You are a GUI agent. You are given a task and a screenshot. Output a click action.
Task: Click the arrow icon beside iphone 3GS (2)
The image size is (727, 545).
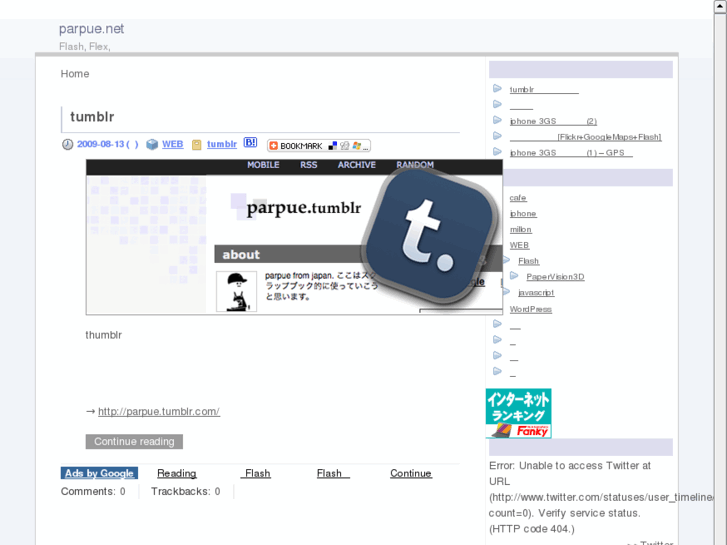pos(497,120)
